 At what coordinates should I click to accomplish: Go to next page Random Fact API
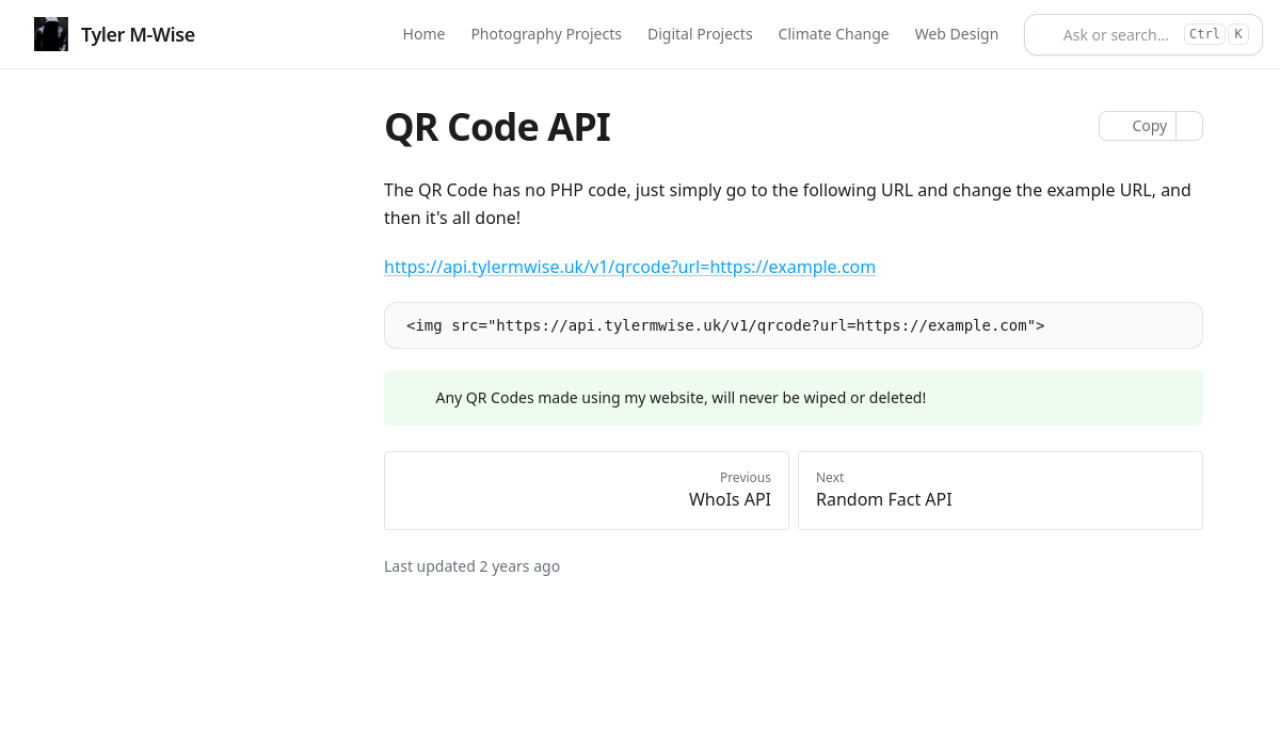coord(999,490)
